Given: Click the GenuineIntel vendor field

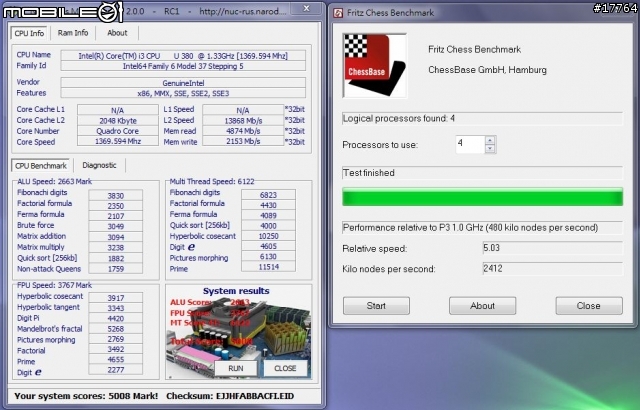Looking at the screenshot, I should click(183, 83).
